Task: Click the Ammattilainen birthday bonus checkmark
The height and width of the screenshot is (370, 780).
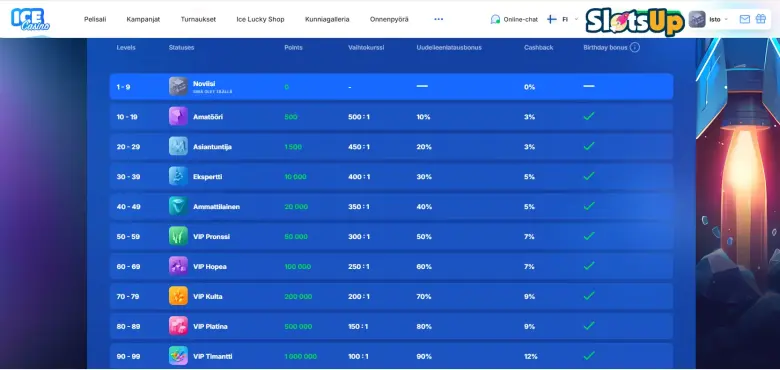Action: 589,206
